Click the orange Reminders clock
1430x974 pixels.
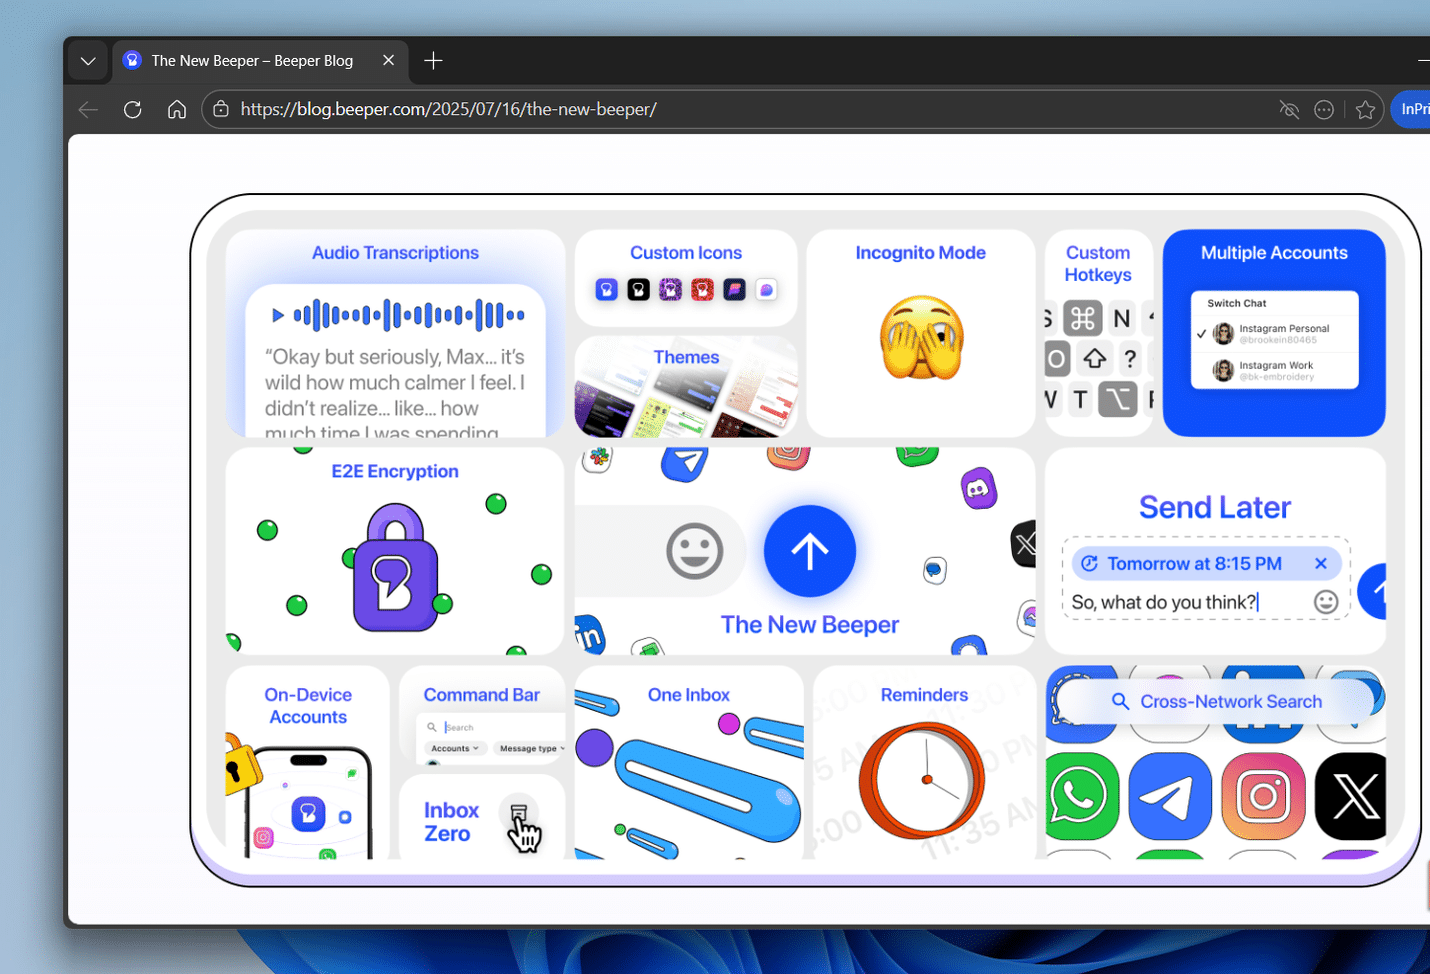click(x=922, y=779)
